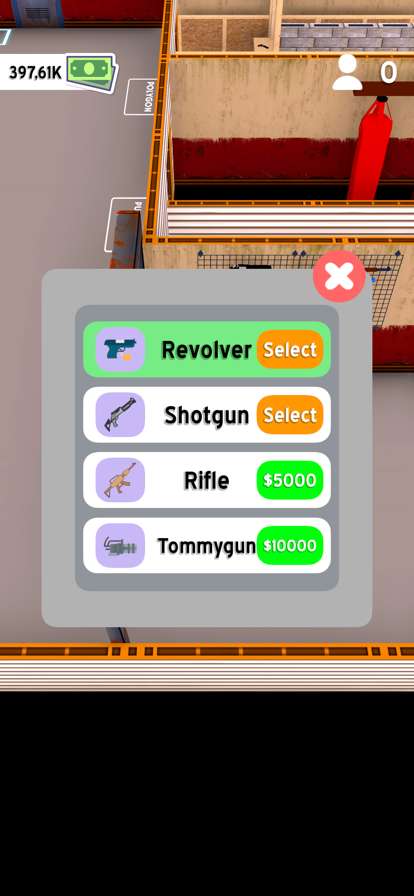
Task: Click the Revolver pistol icon
Action: click(x=120, y=349)
